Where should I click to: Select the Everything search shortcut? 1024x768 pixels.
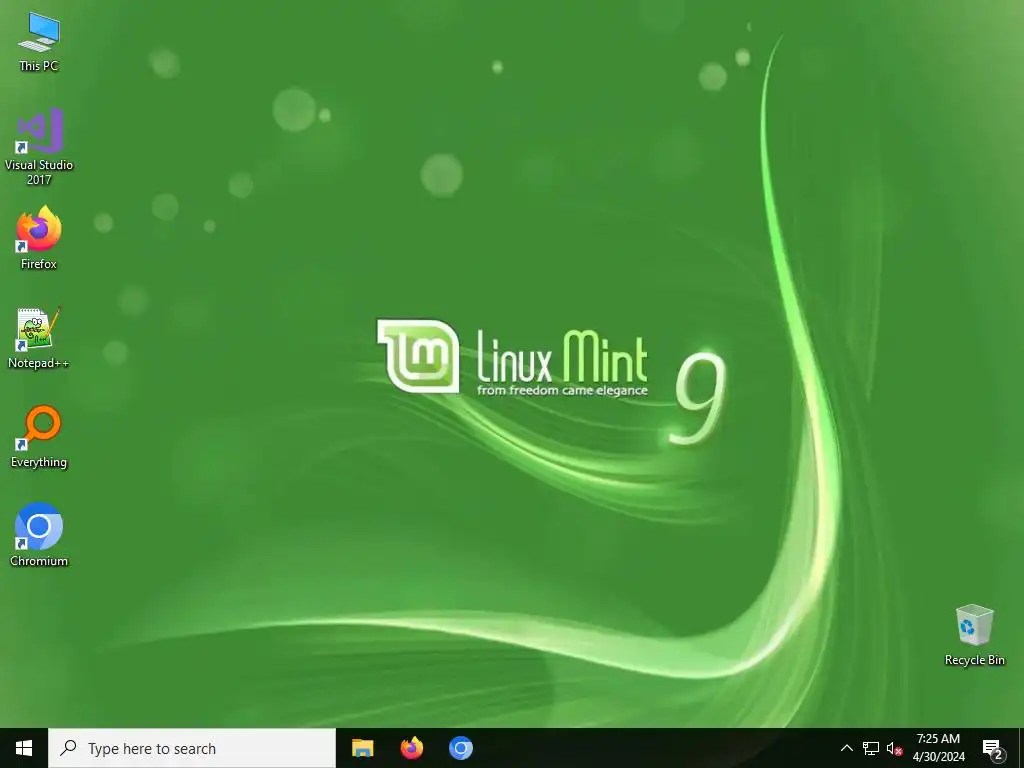point(39,436)
